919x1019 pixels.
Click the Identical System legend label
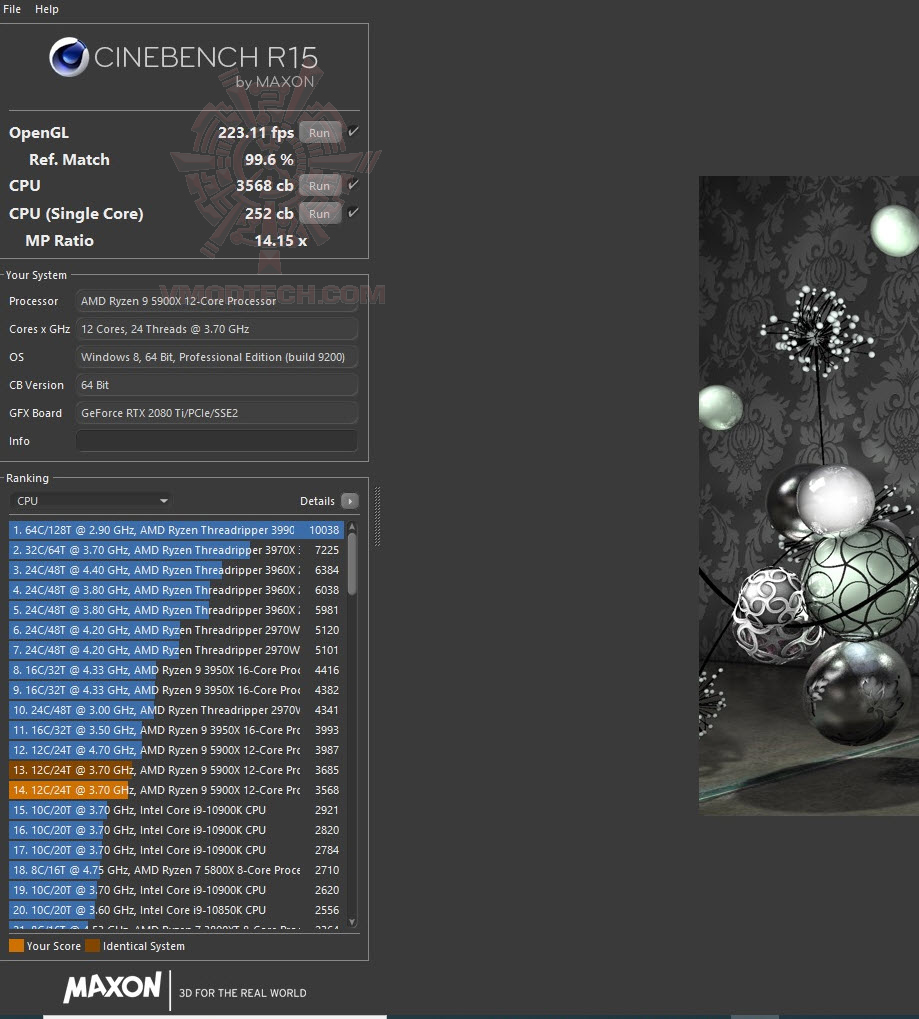click(x=144, y=946)
